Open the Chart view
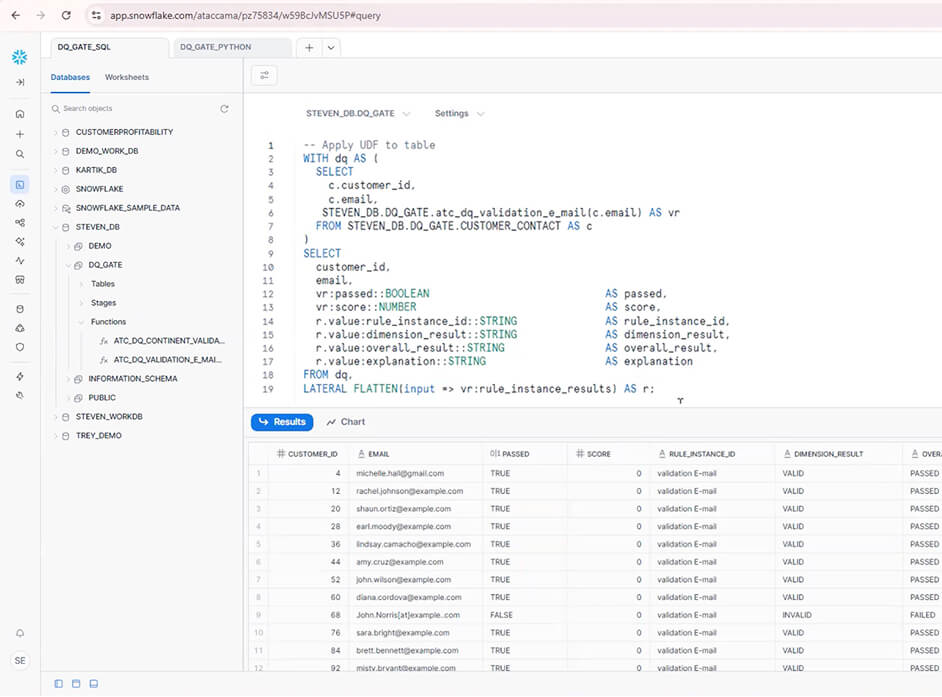 346,422
